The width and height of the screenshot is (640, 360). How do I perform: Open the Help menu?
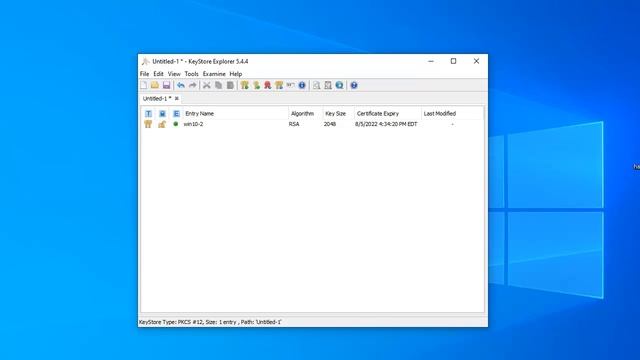click(x=236, y=74)
